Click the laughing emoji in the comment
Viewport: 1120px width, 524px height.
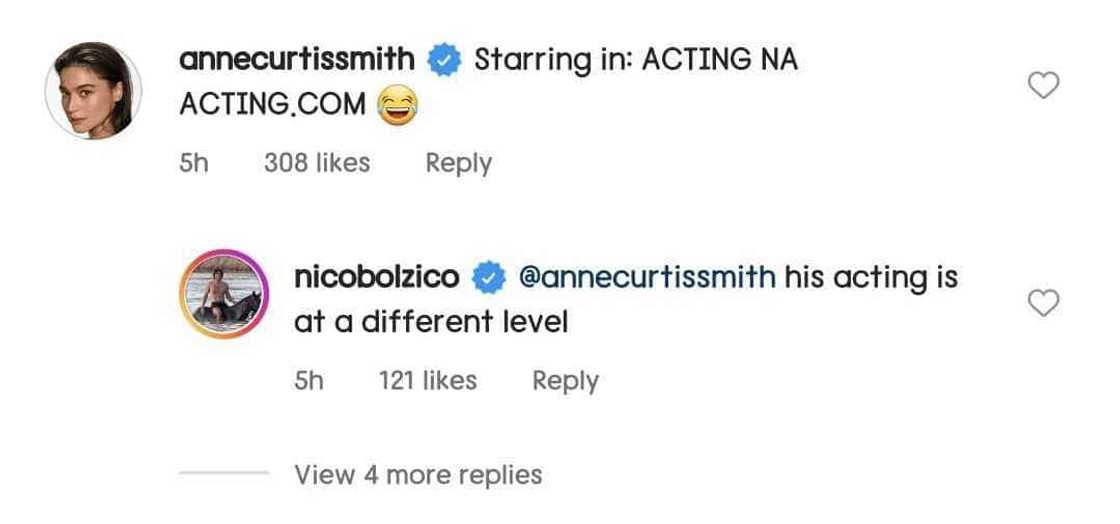[x=398, y=104]
